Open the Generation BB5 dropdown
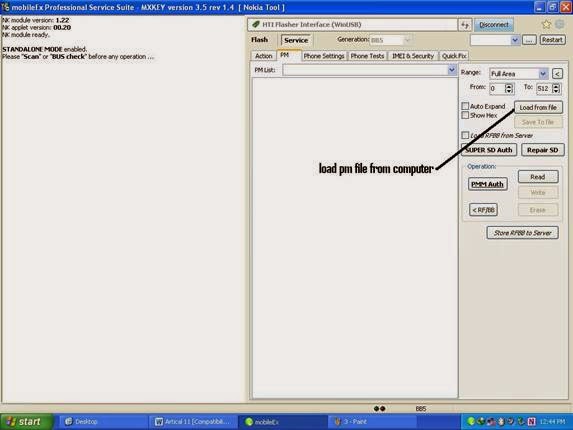Screen dimensions: 573x430 point(407,40)
